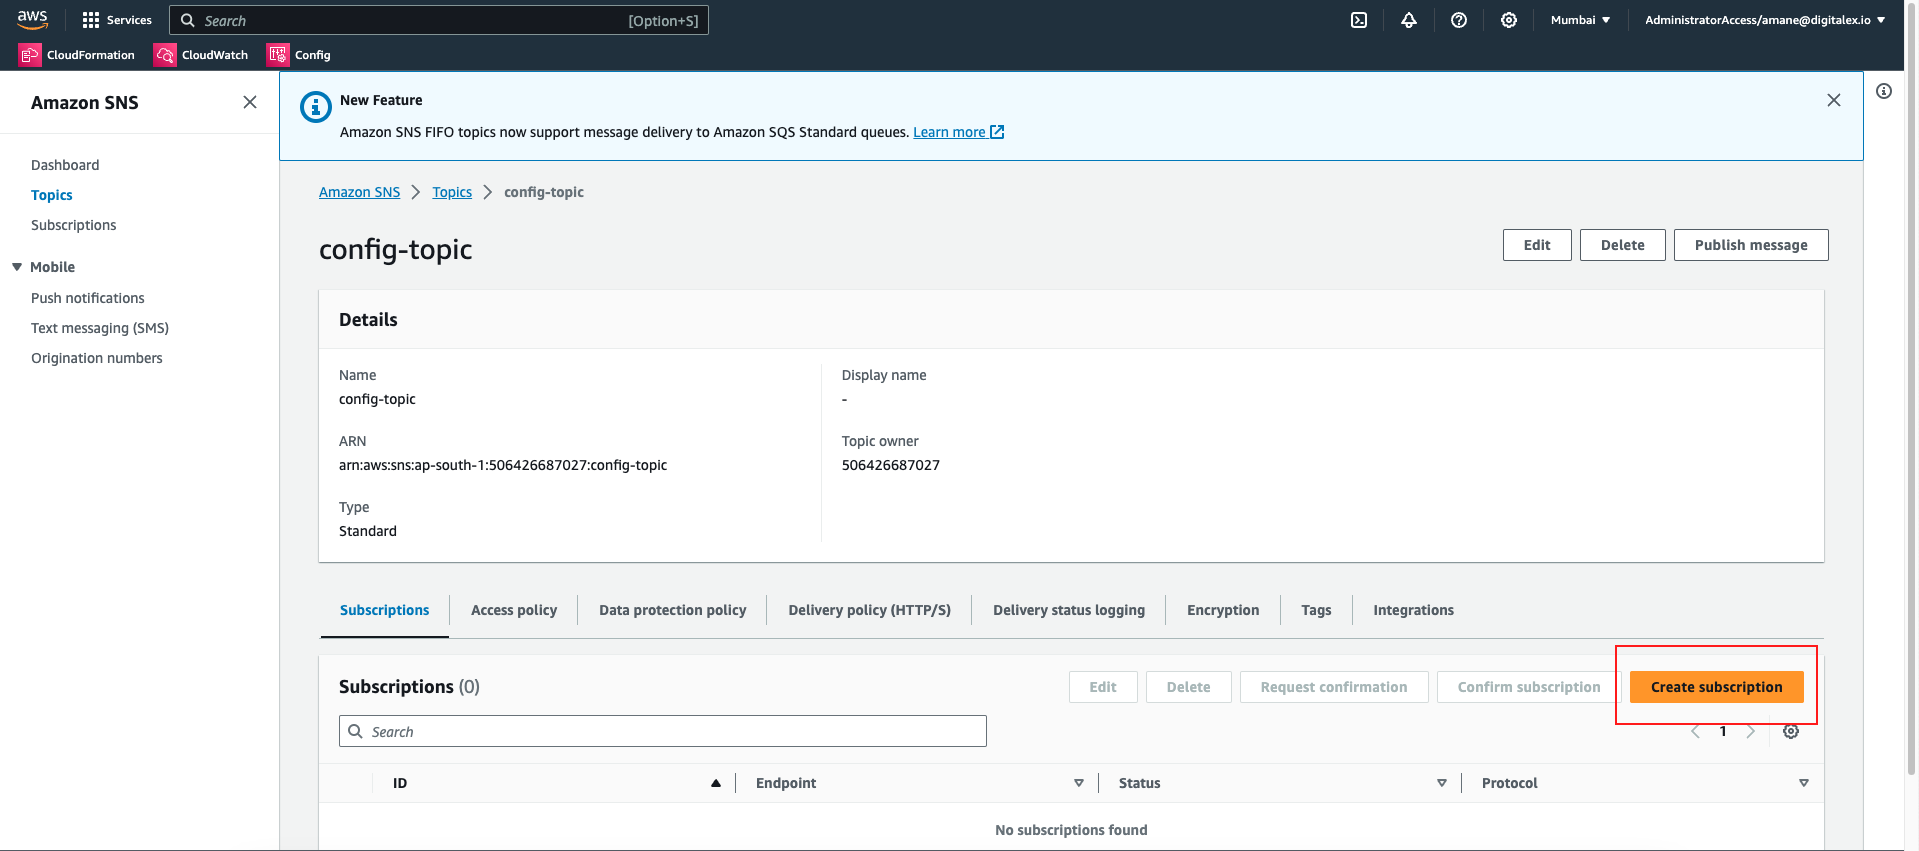Screen dimensions: 1919x851
Task: Switch to the Encryption tab
Action: pyautogui.click(x=1222, y=610)
